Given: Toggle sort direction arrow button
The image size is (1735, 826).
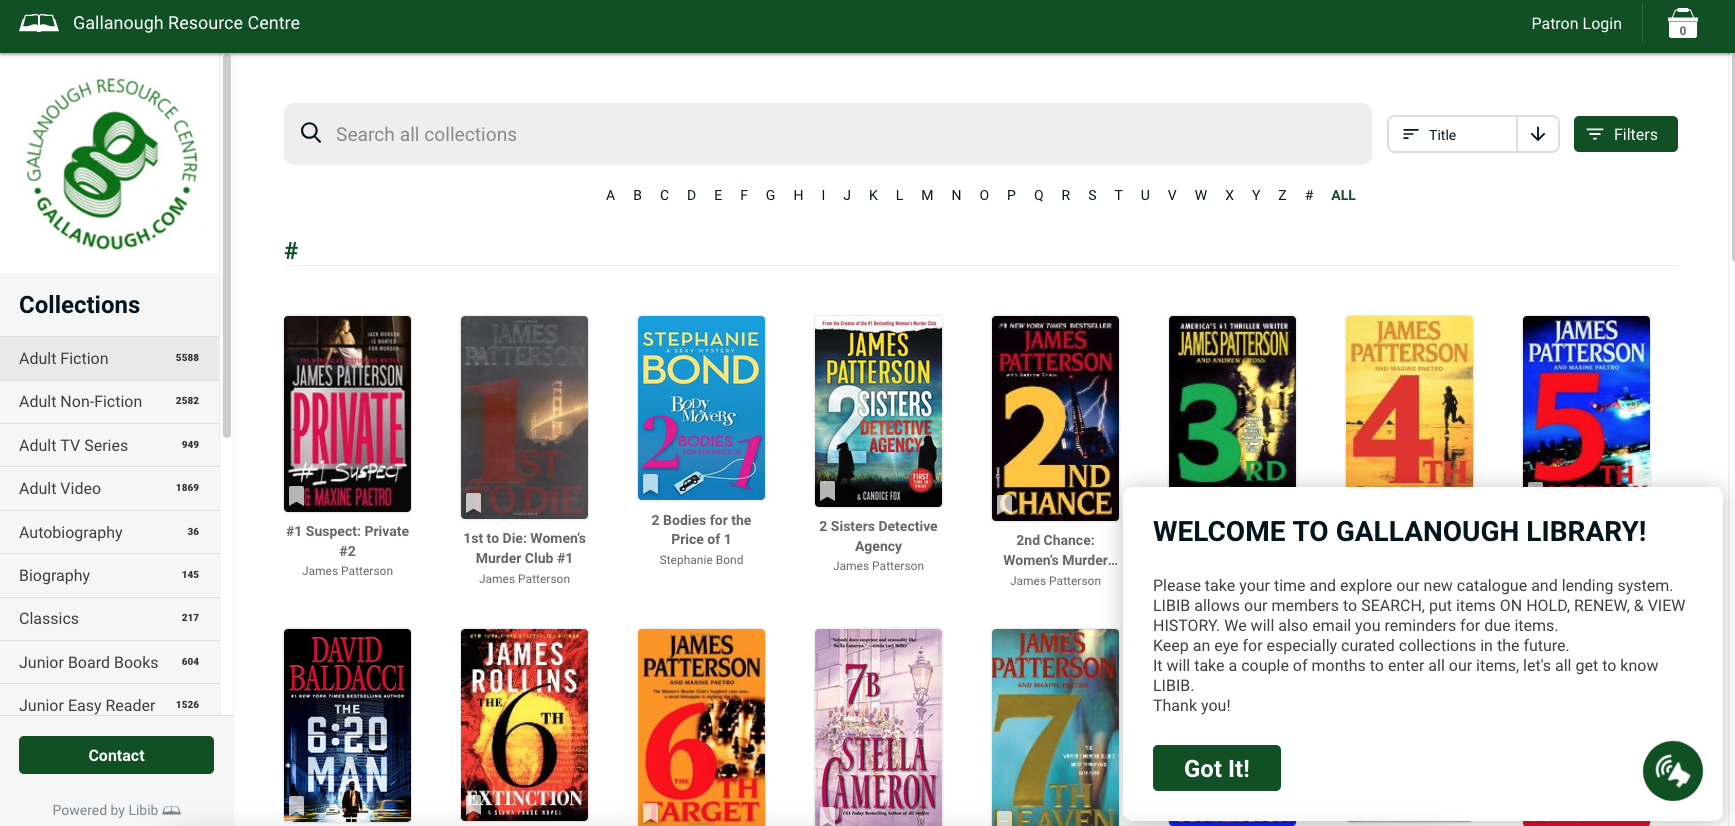Looking at the screenshot, I should pos(1538,134).
